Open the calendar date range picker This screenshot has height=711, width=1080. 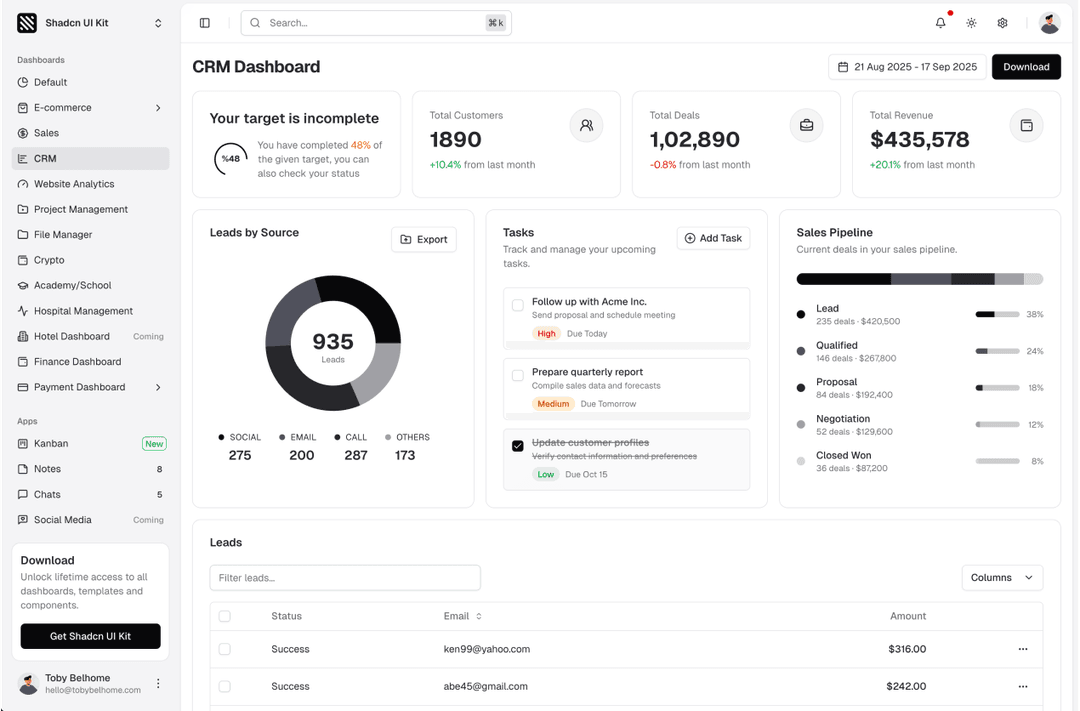[906, 66]
